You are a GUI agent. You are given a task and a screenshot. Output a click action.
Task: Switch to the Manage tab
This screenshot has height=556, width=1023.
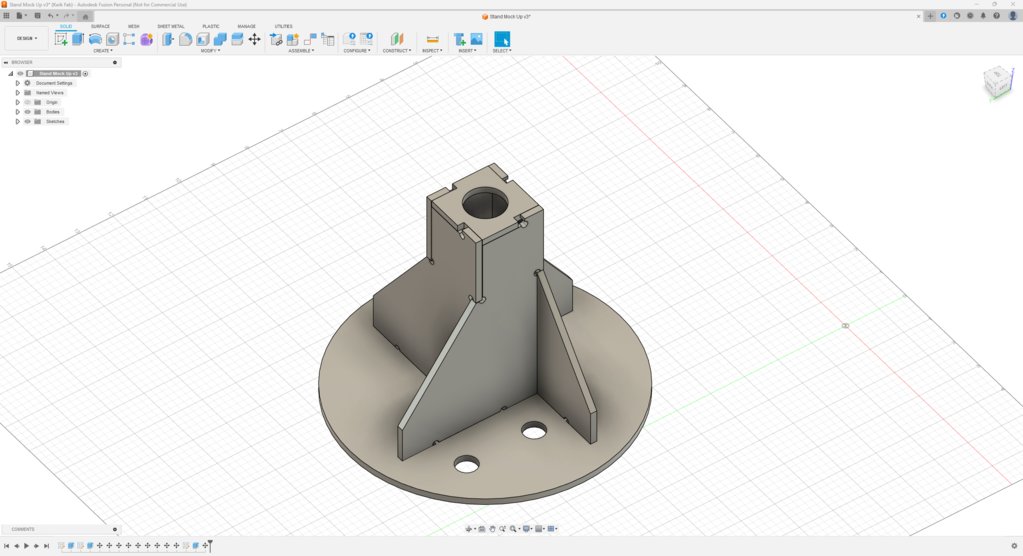pos(247,26)
